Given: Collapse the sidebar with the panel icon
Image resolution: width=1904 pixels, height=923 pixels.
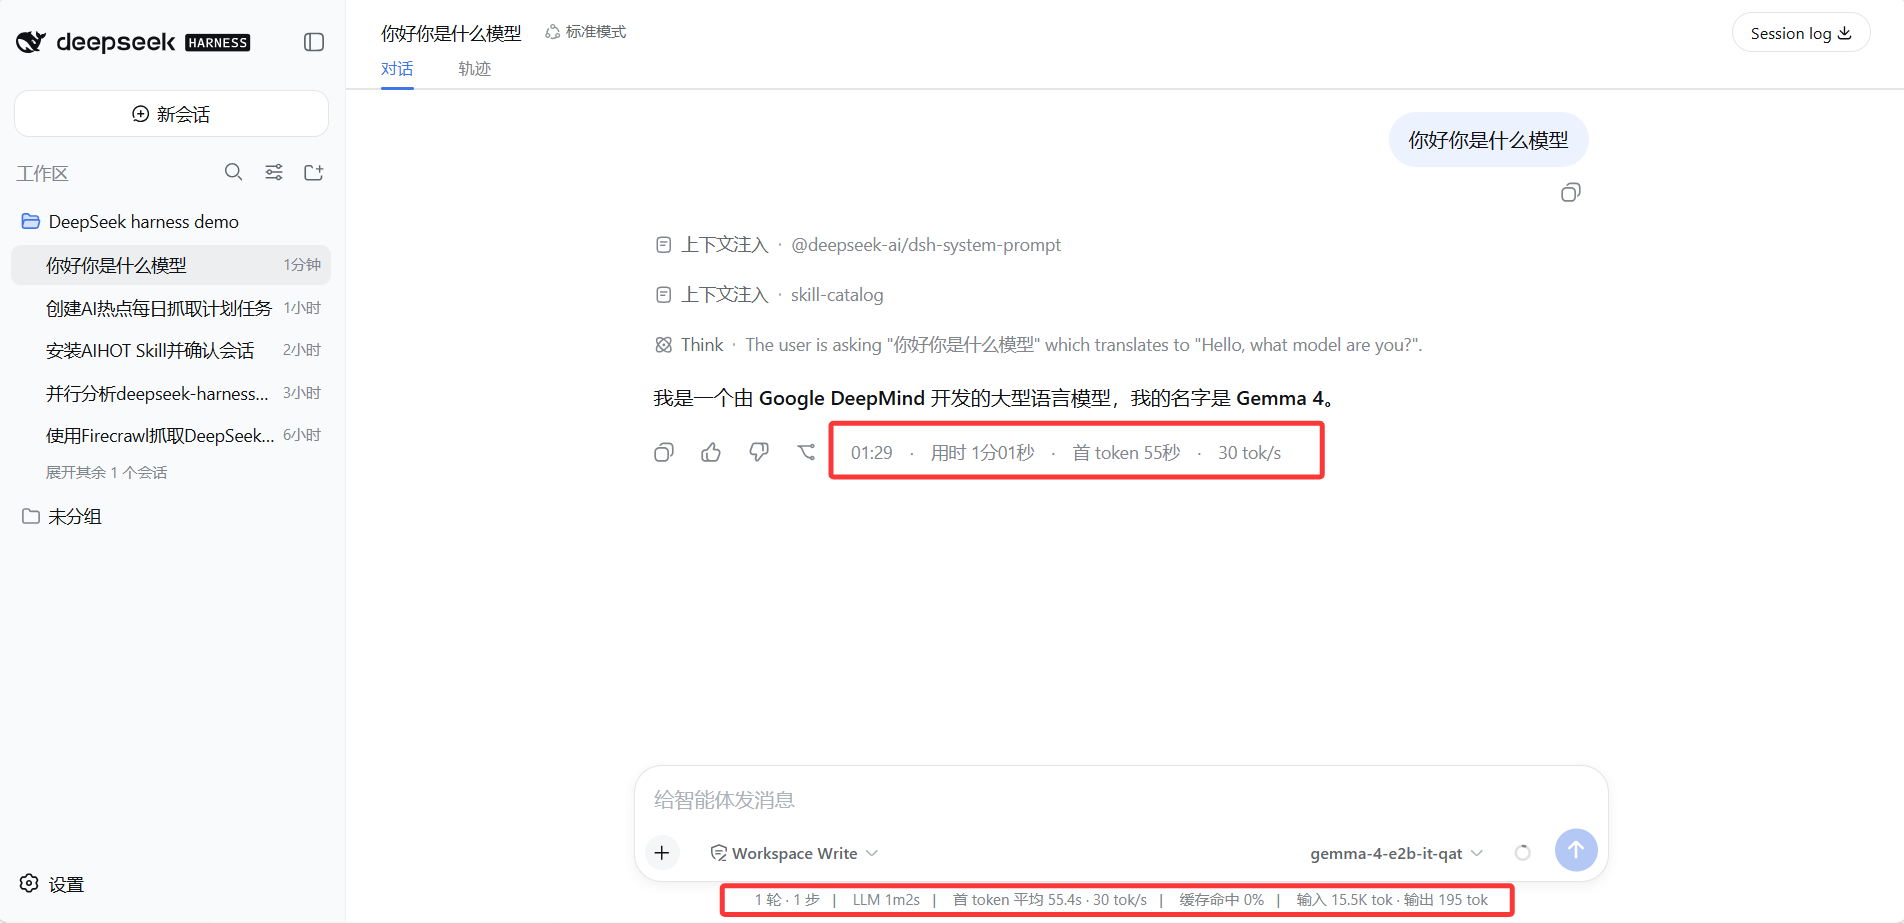Looking at the screenshot, I should click(x=314, y=42).
